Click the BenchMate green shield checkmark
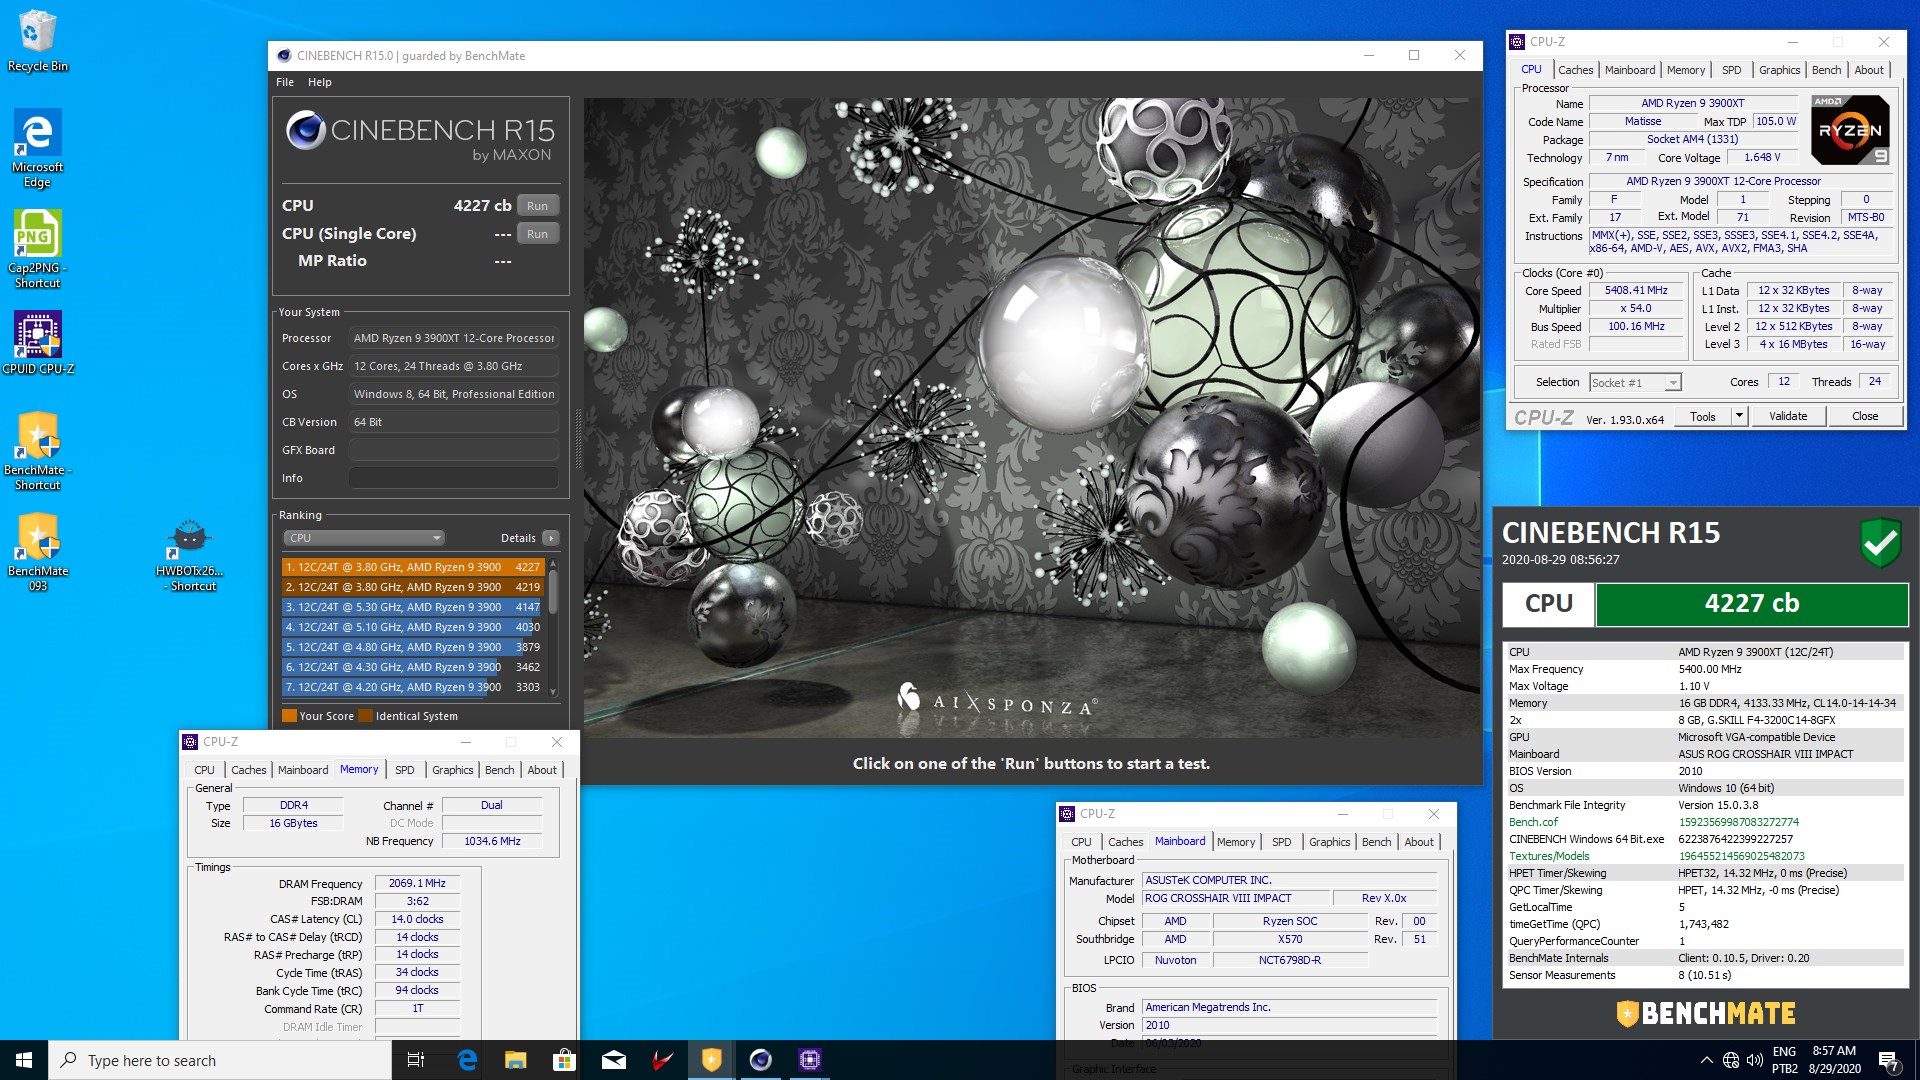This screenshot has width=1920, height=1080. coord(1880,543)
